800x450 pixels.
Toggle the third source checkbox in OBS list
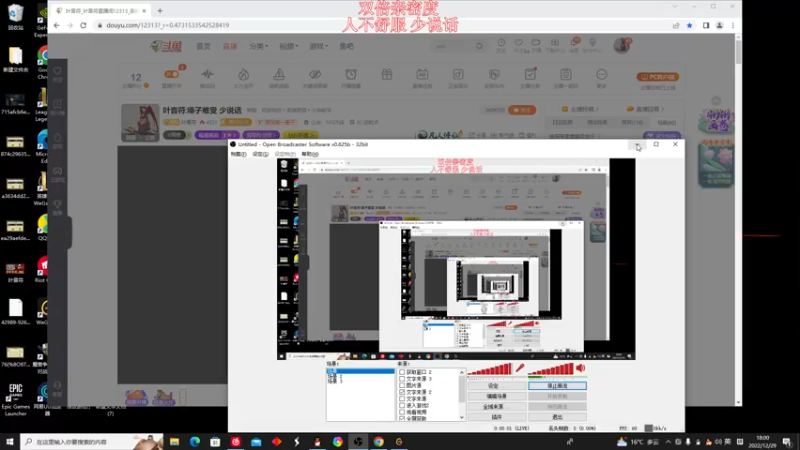(402, 386)
